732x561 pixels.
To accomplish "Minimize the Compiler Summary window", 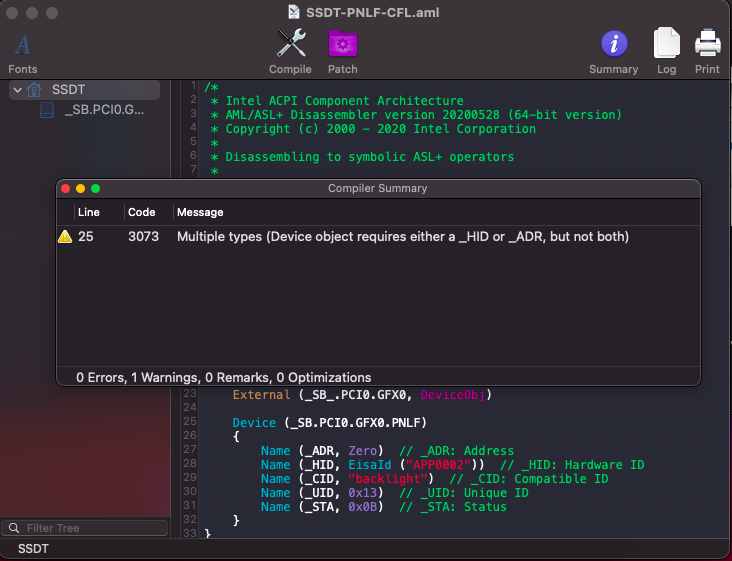I will [x=80, y=188].
